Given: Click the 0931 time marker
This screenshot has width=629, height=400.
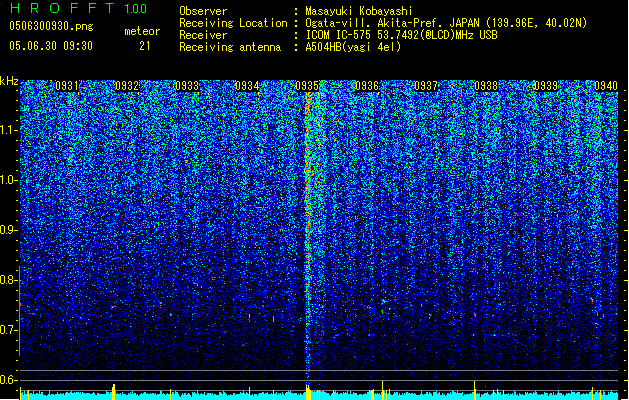Looking at the screenshot, I should pos(67,86).
